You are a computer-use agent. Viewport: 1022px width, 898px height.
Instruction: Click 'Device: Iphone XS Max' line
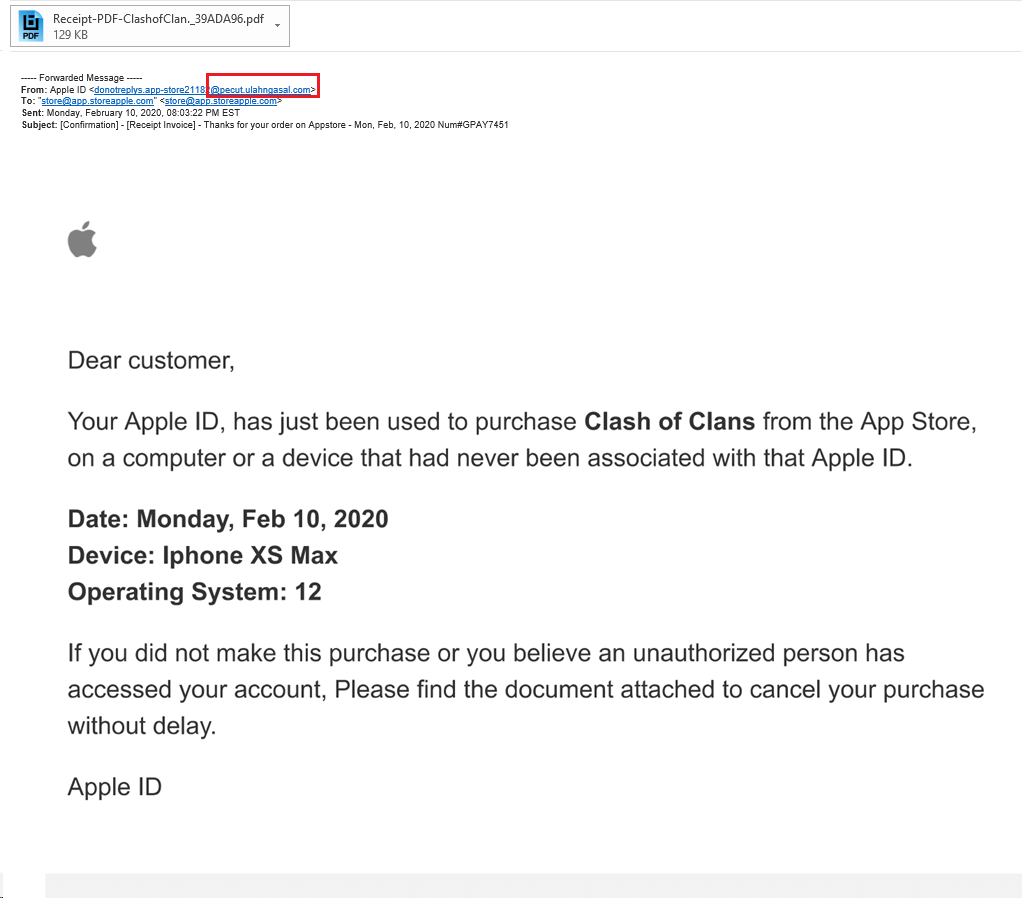(203, 555)
